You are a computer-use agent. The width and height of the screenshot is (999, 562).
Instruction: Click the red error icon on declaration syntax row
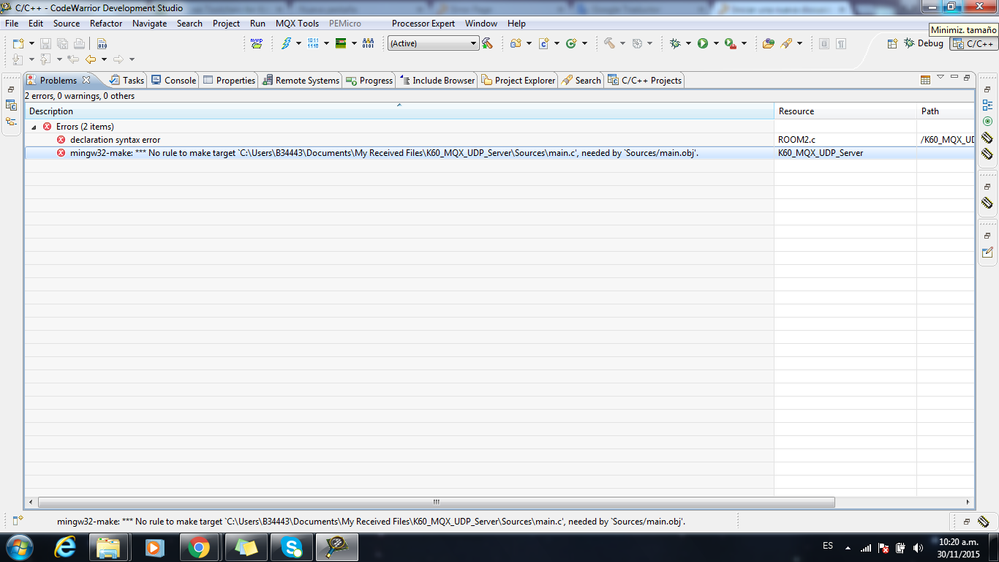61,140
